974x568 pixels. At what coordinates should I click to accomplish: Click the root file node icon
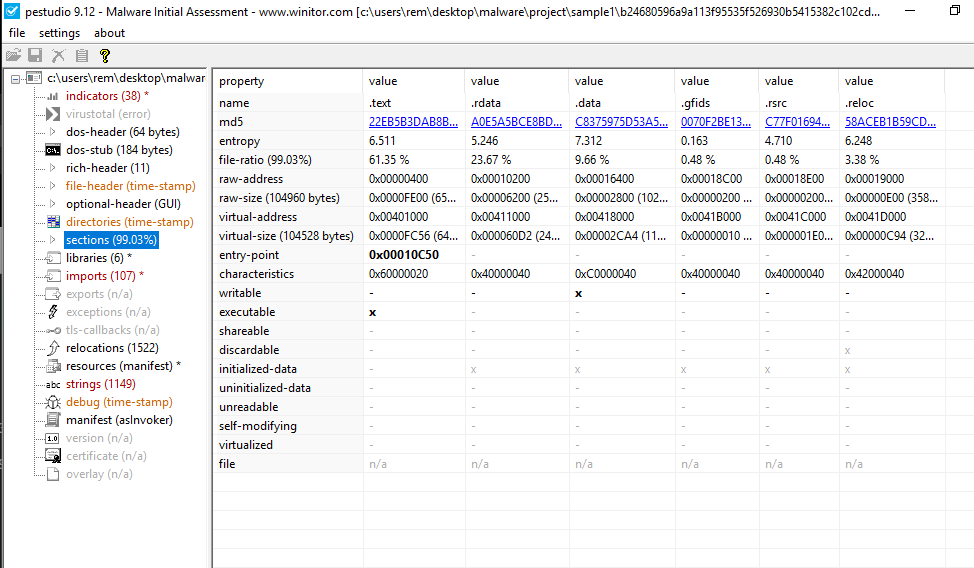tap(35, 78)
